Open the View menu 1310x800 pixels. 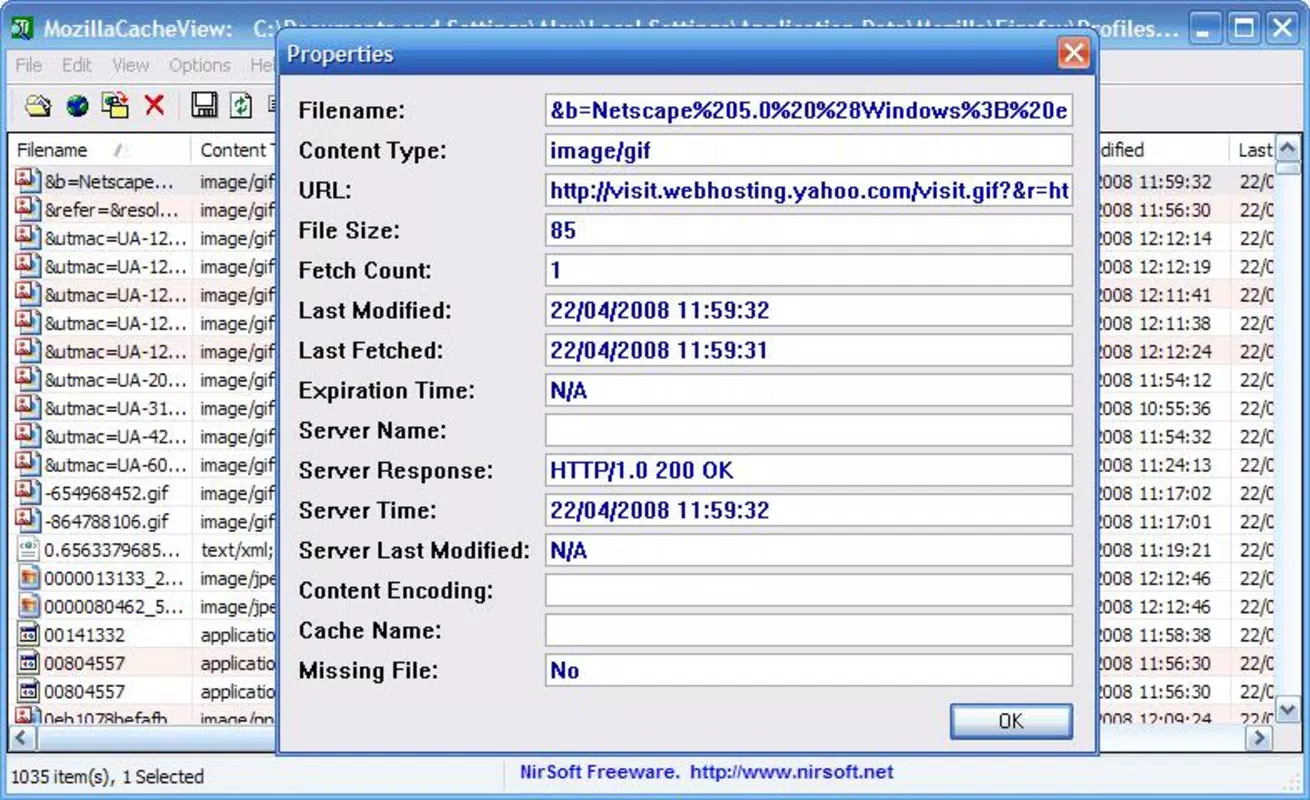click(x=130, y=65)
